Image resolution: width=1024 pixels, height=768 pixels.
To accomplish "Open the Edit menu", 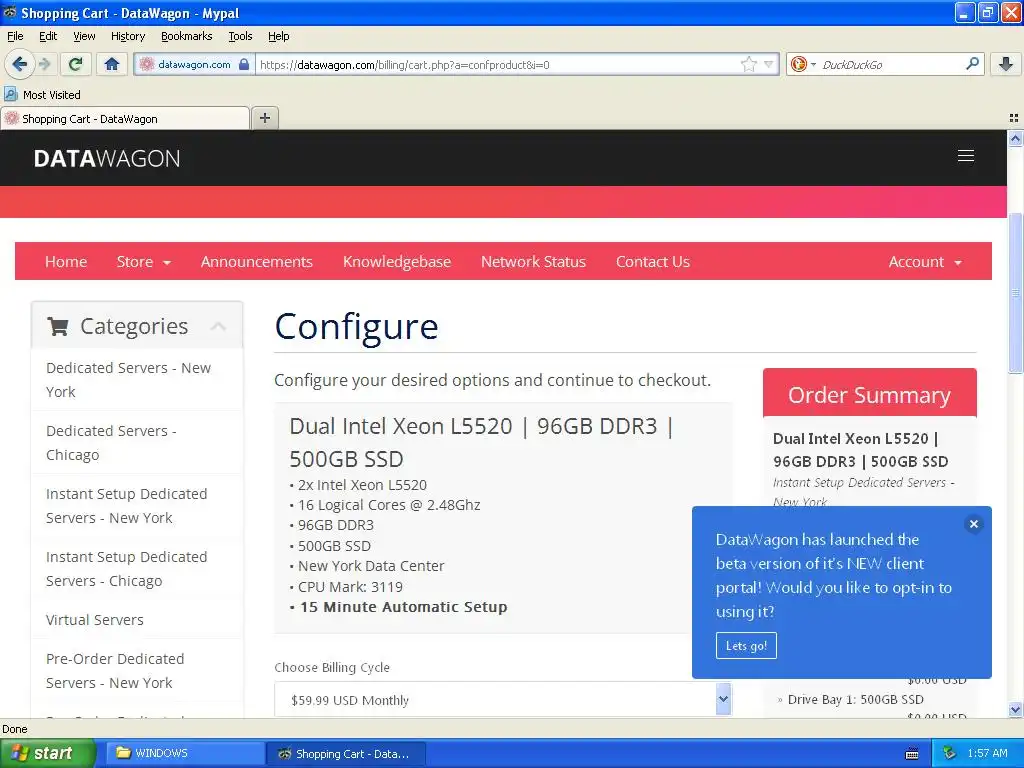I will (x=48, y=36).
